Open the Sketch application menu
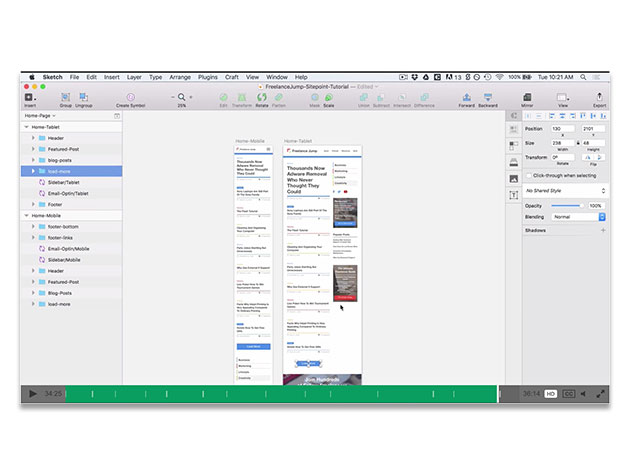Screen dimensions: 630x473 click(x=53, y=77)
